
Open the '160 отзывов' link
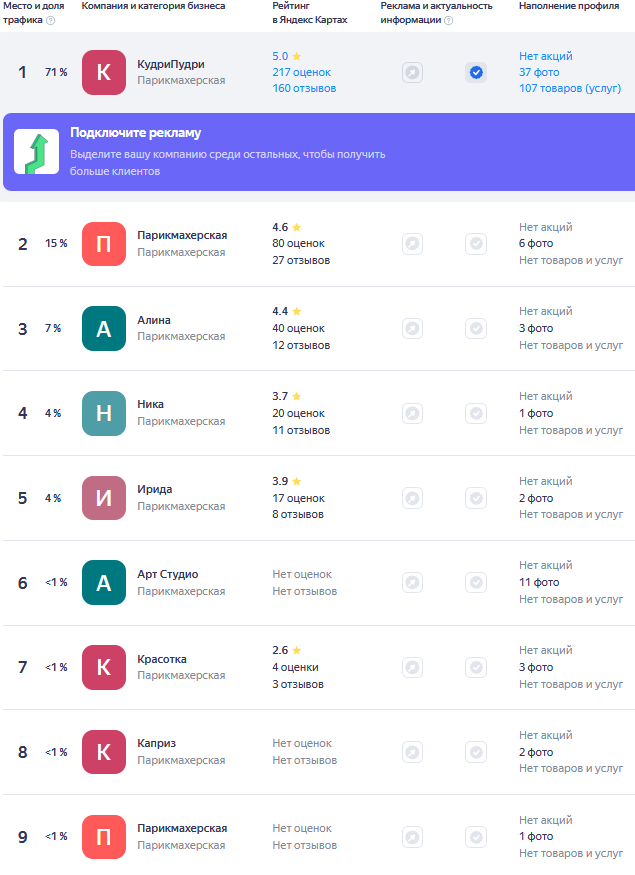(x=304, y=88)
